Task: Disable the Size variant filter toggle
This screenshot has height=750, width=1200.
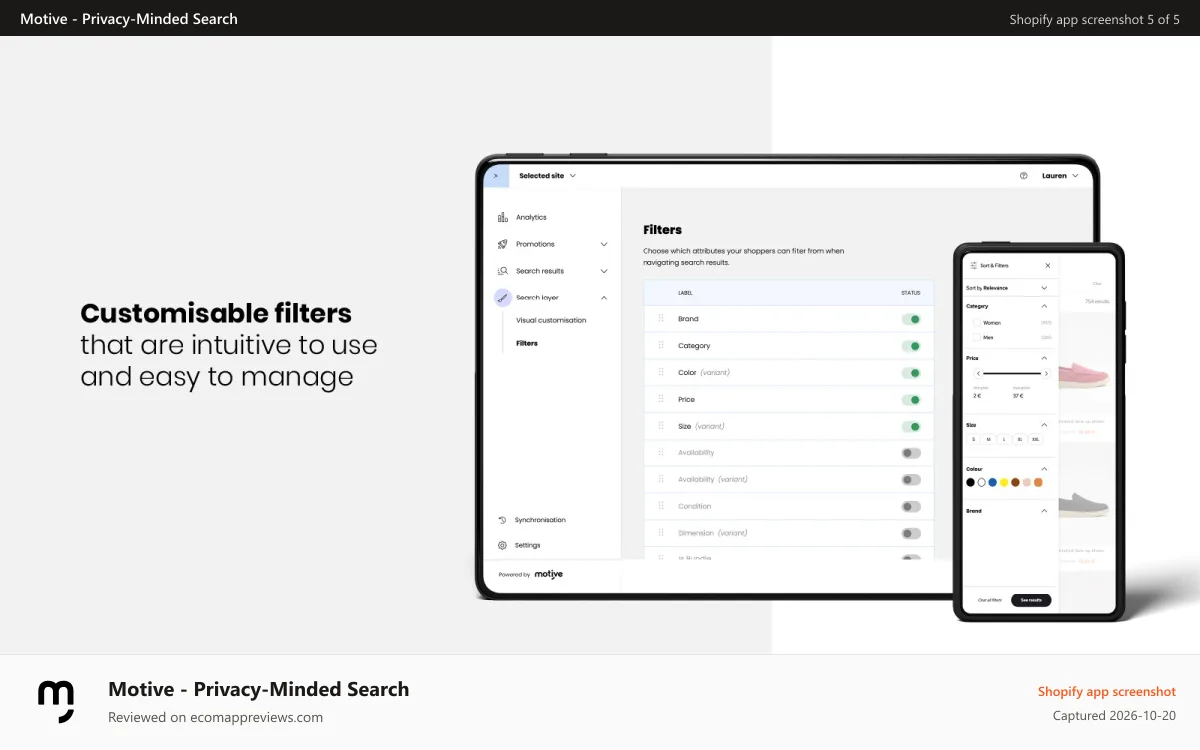Action: [911, 426]
